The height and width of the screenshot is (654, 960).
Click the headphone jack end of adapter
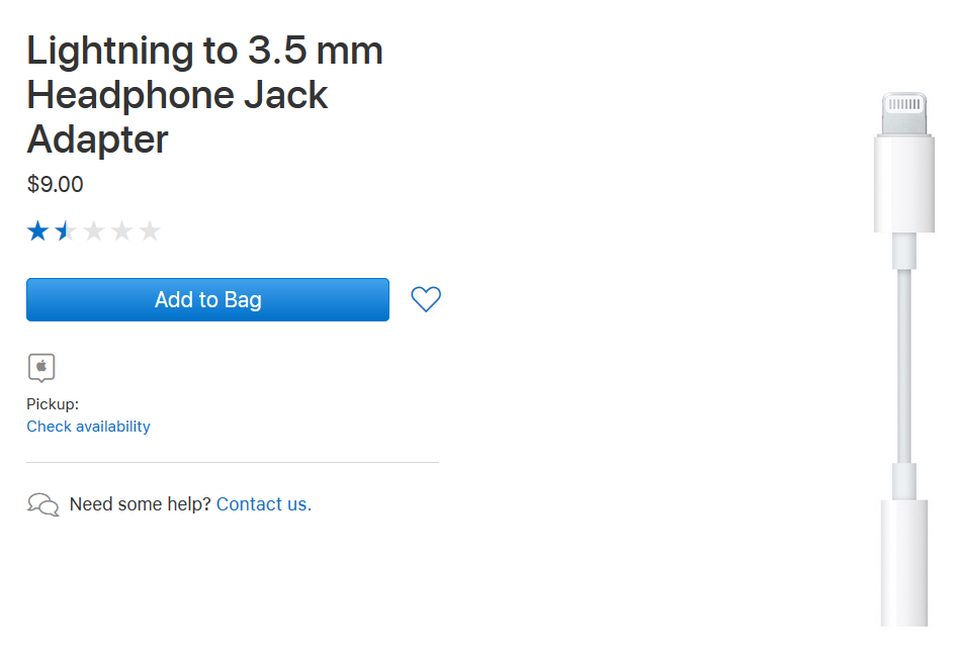[904, 565]
